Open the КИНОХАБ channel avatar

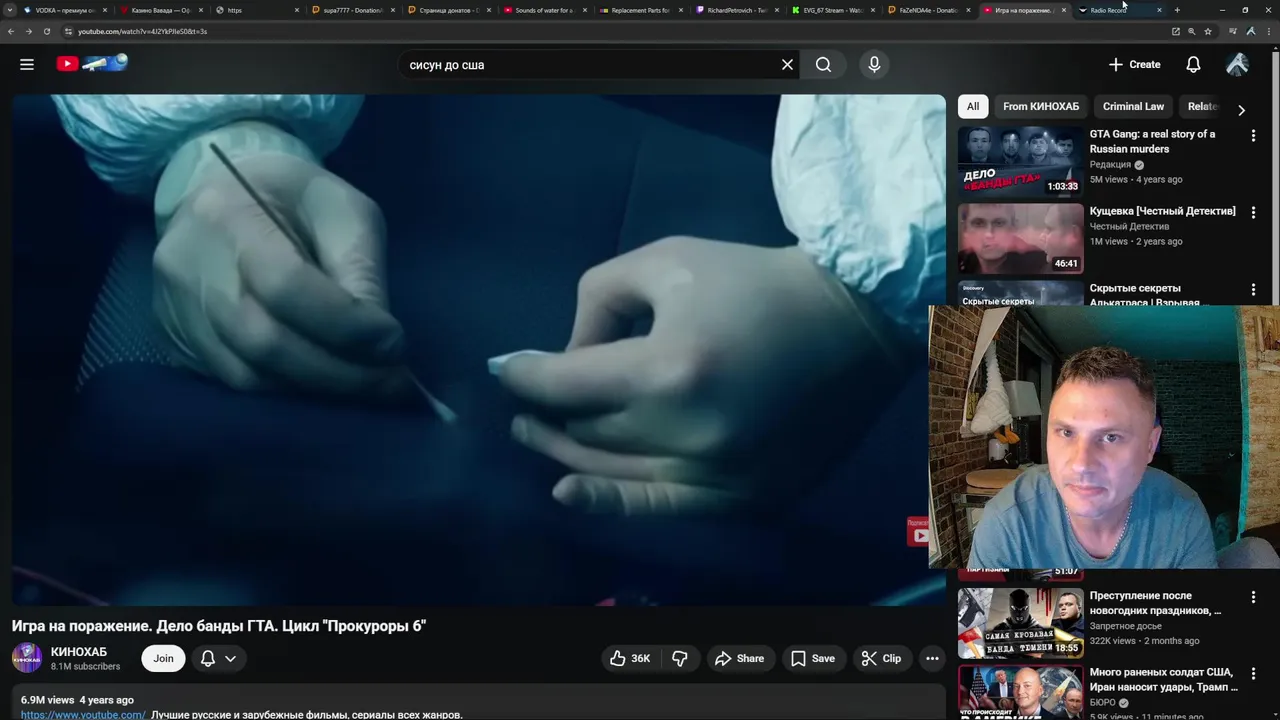click(x=27, y=658)
